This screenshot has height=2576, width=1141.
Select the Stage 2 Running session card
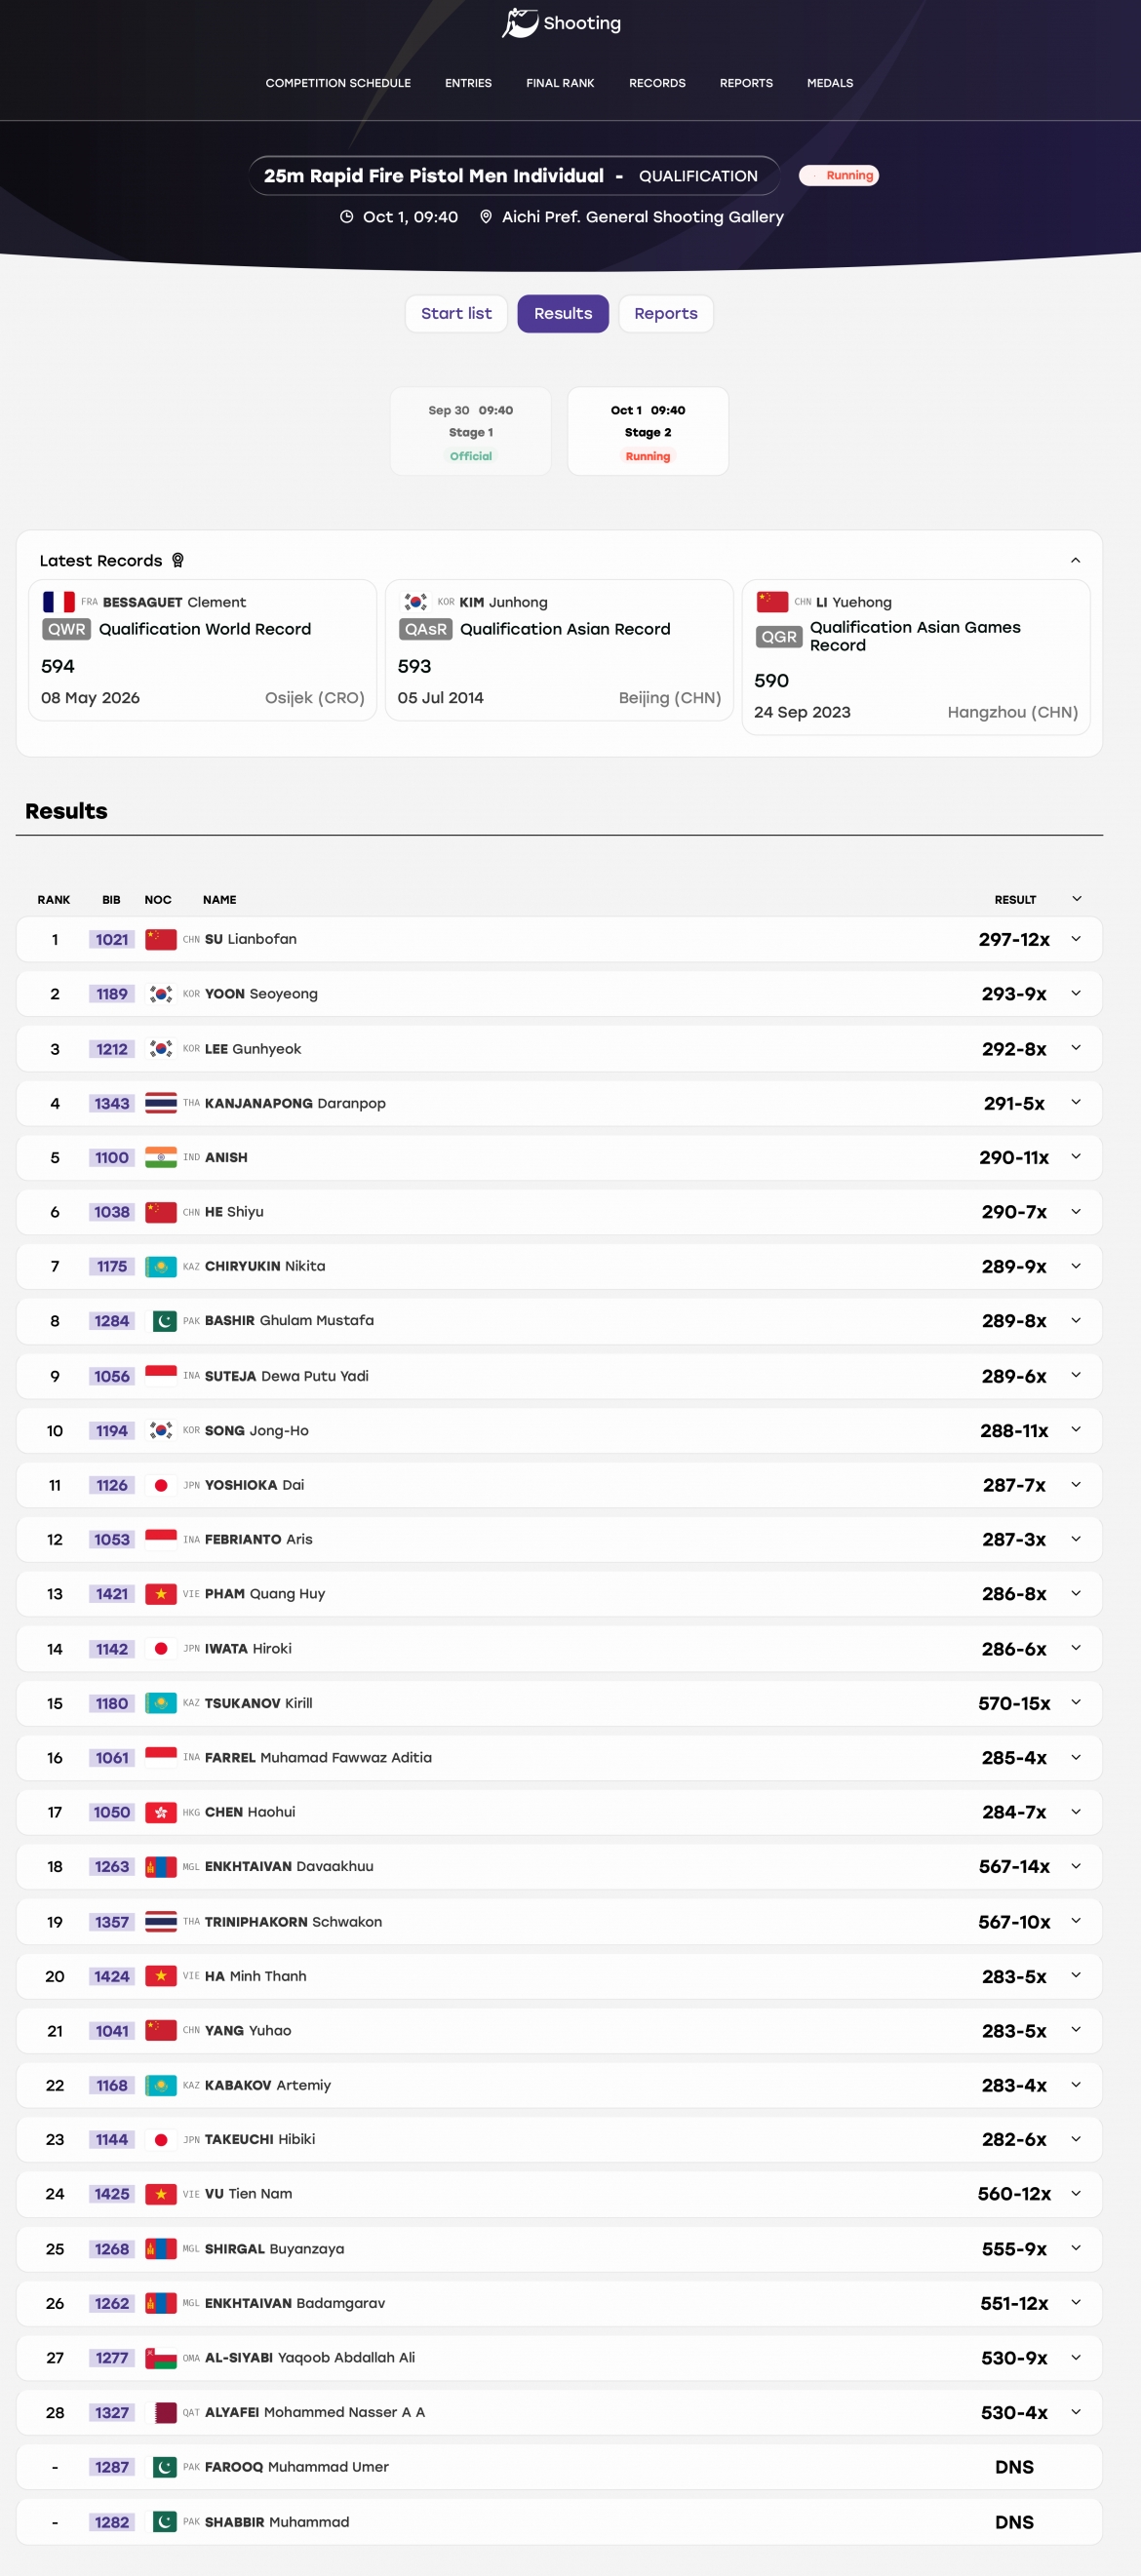point(648,431)
